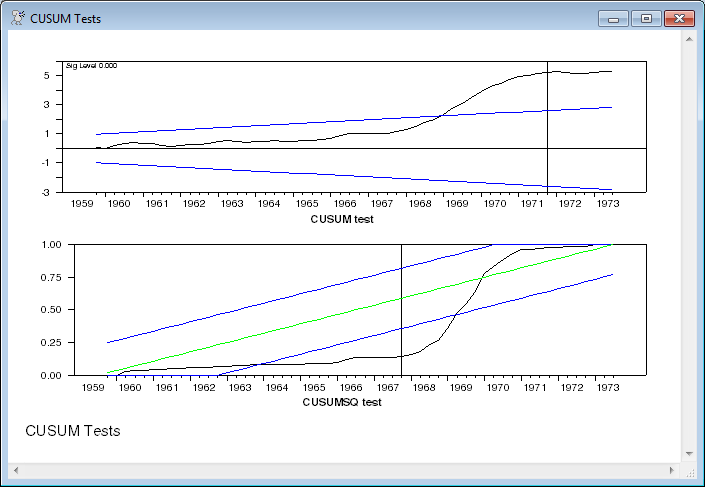The width and height of the screenshot is (705, 487).
Task: Click the 1973 label on CUSUM chart x-axis
Action: pos(607,204)
